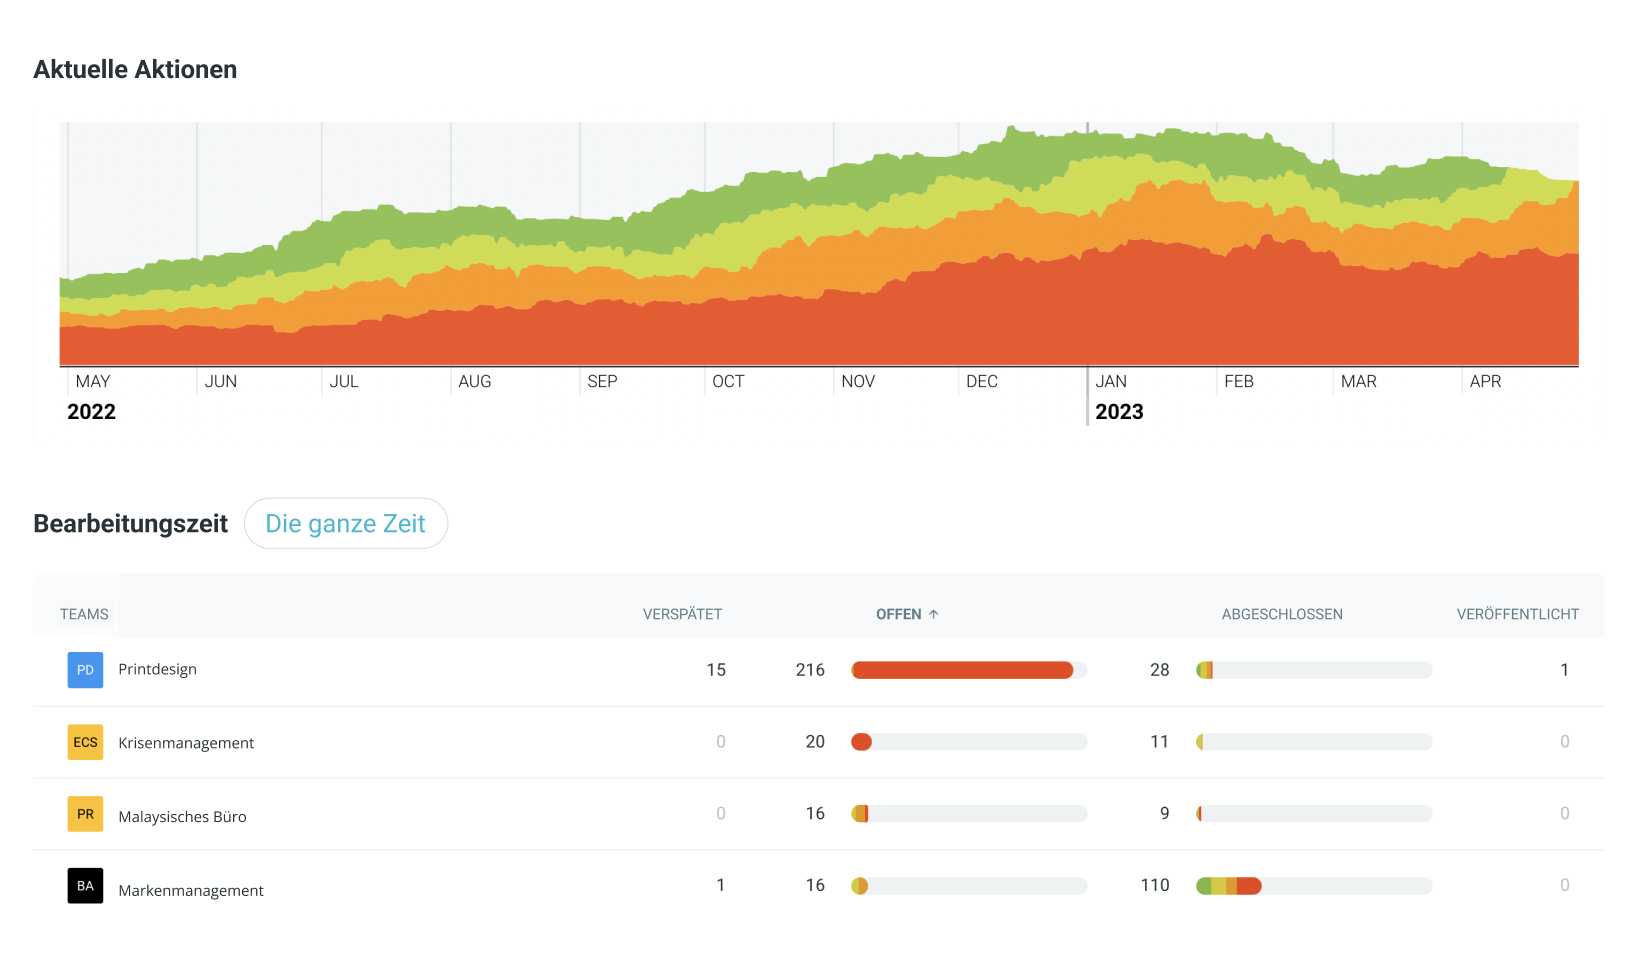Click the 2023 year label
The height and width of the screenshot is (972, 1635).
click(1119, 412)
